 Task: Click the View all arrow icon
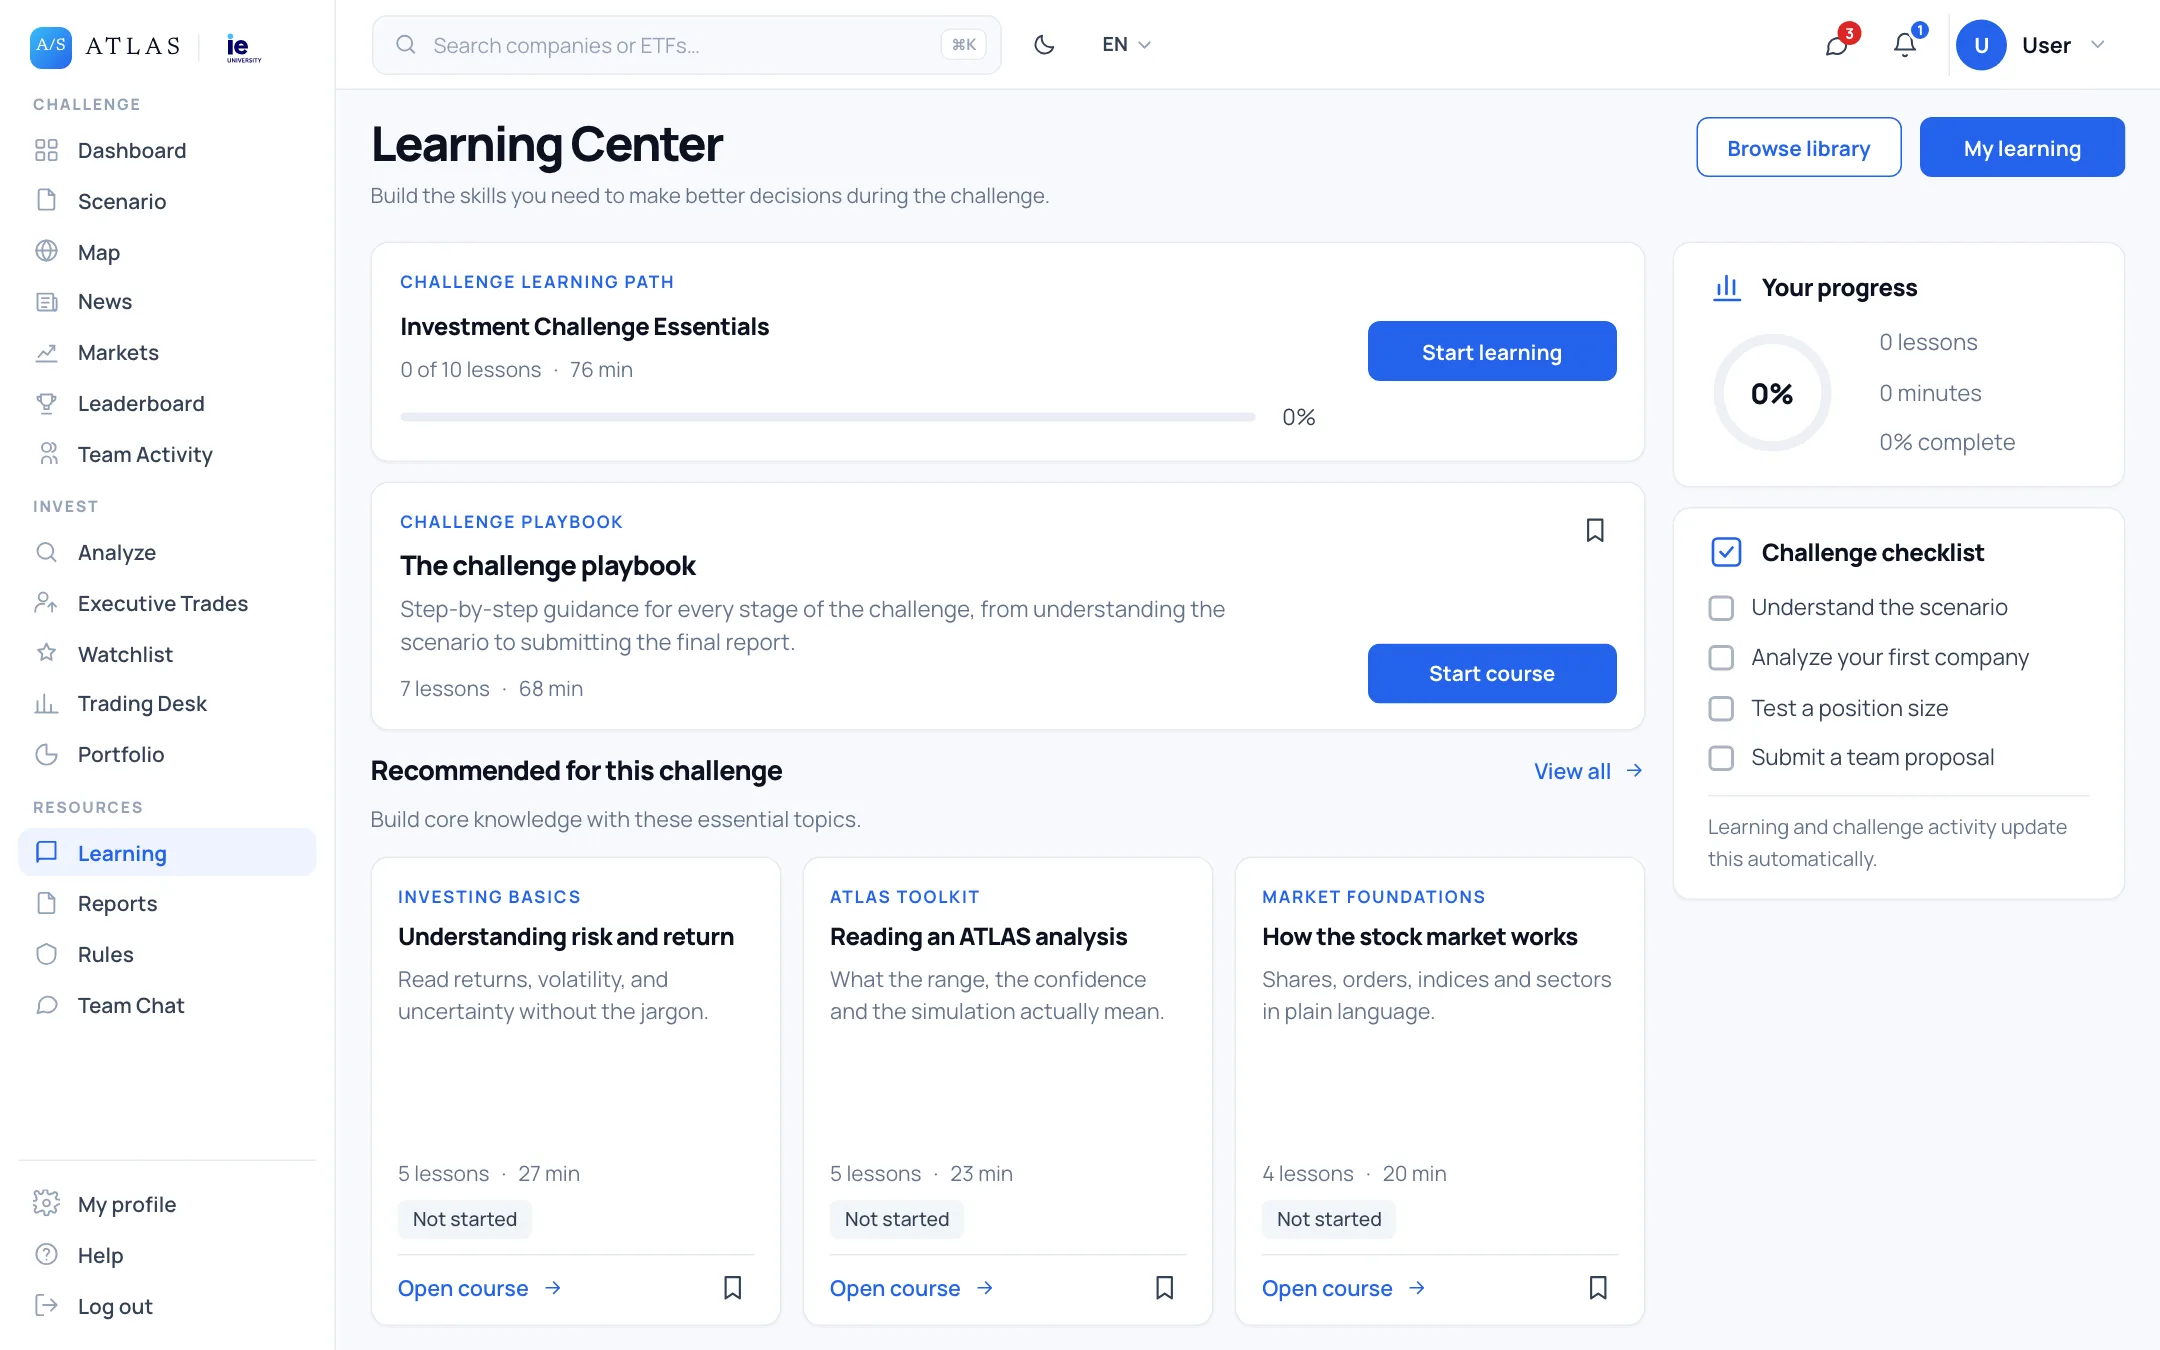click(x=1634, y=771)
